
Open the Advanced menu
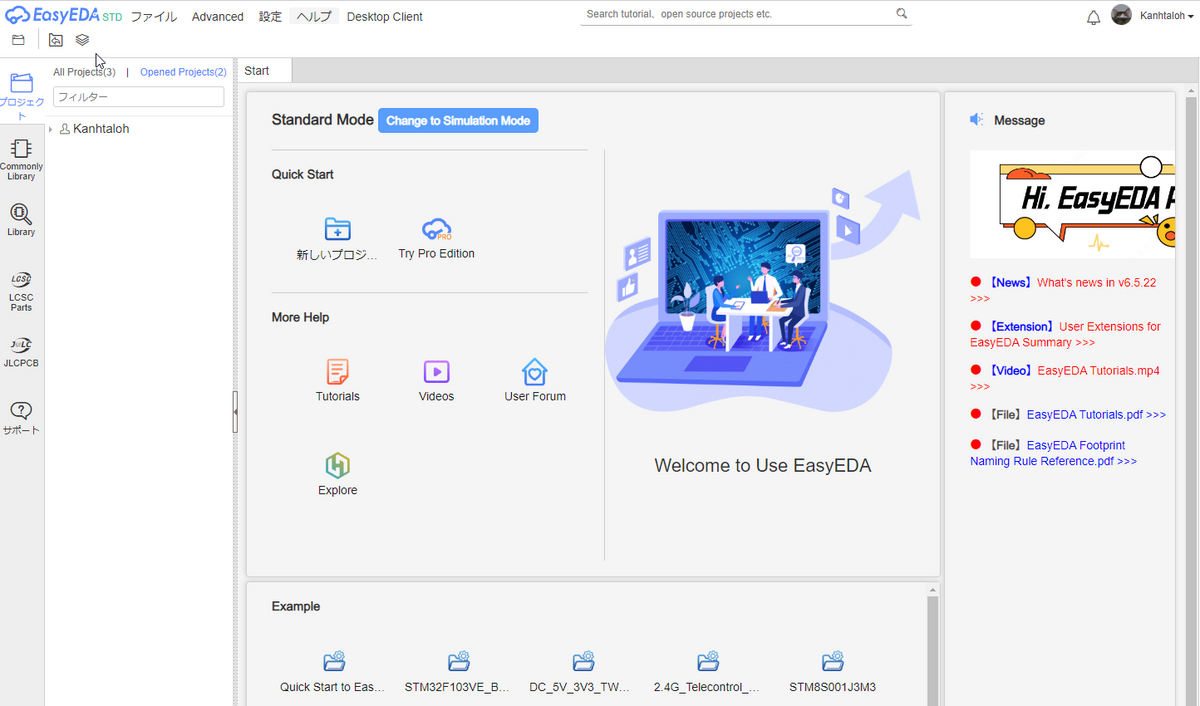pos(218,16)
